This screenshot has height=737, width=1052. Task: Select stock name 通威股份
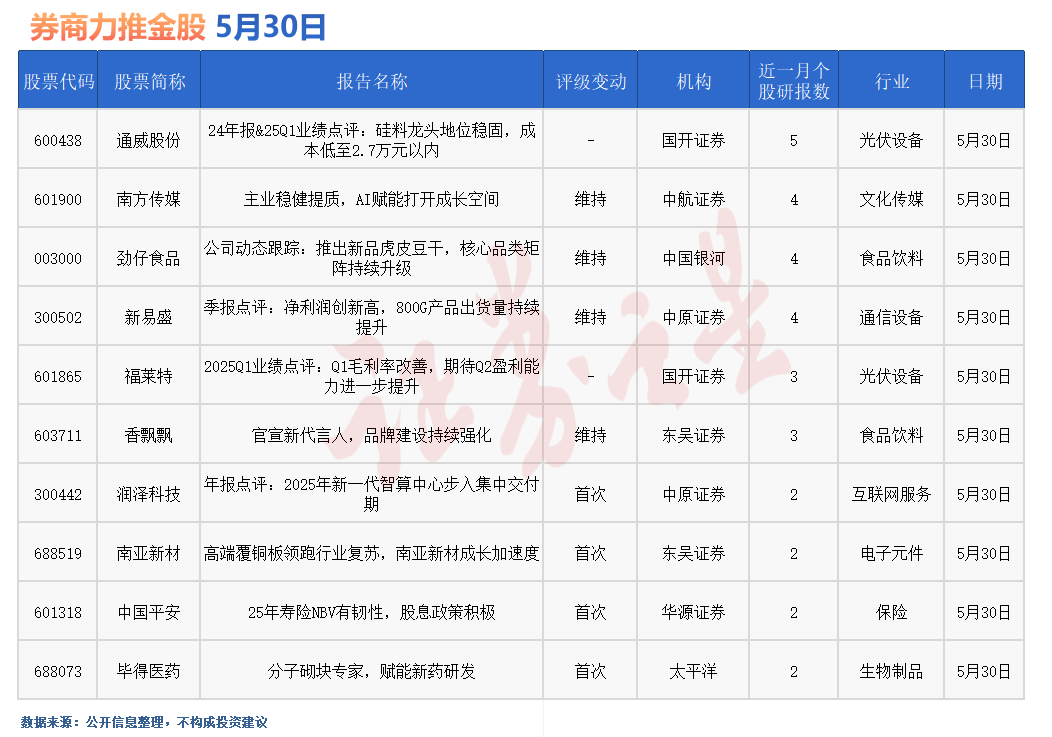point(149,140)
